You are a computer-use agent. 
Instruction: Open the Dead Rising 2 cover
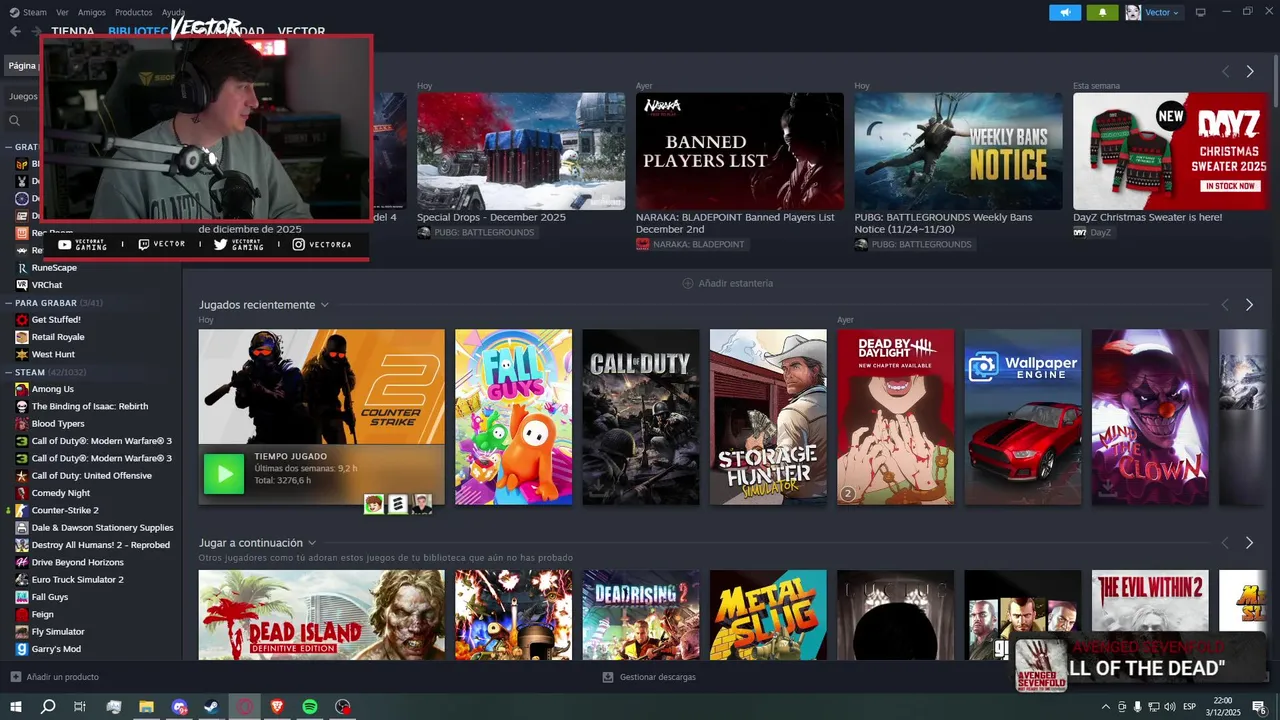tap(641, 615)
